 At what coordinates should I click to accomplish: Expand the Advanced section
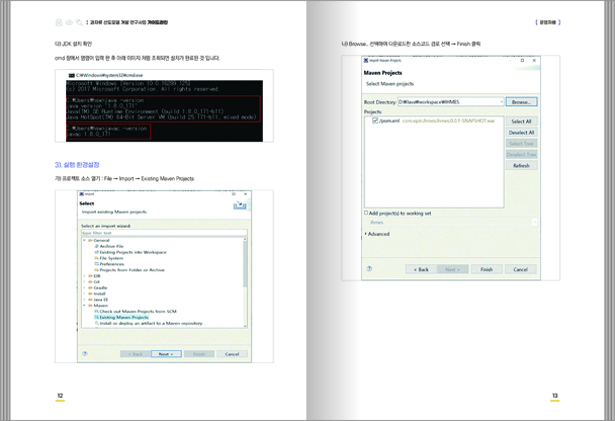[x=366, y=234]
